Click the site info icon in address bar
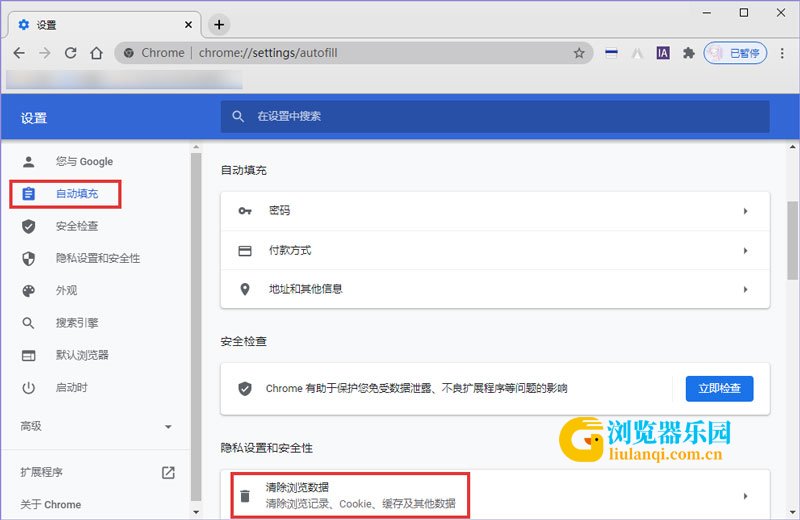Screen dimensions: 800x520 coord(129,53)
